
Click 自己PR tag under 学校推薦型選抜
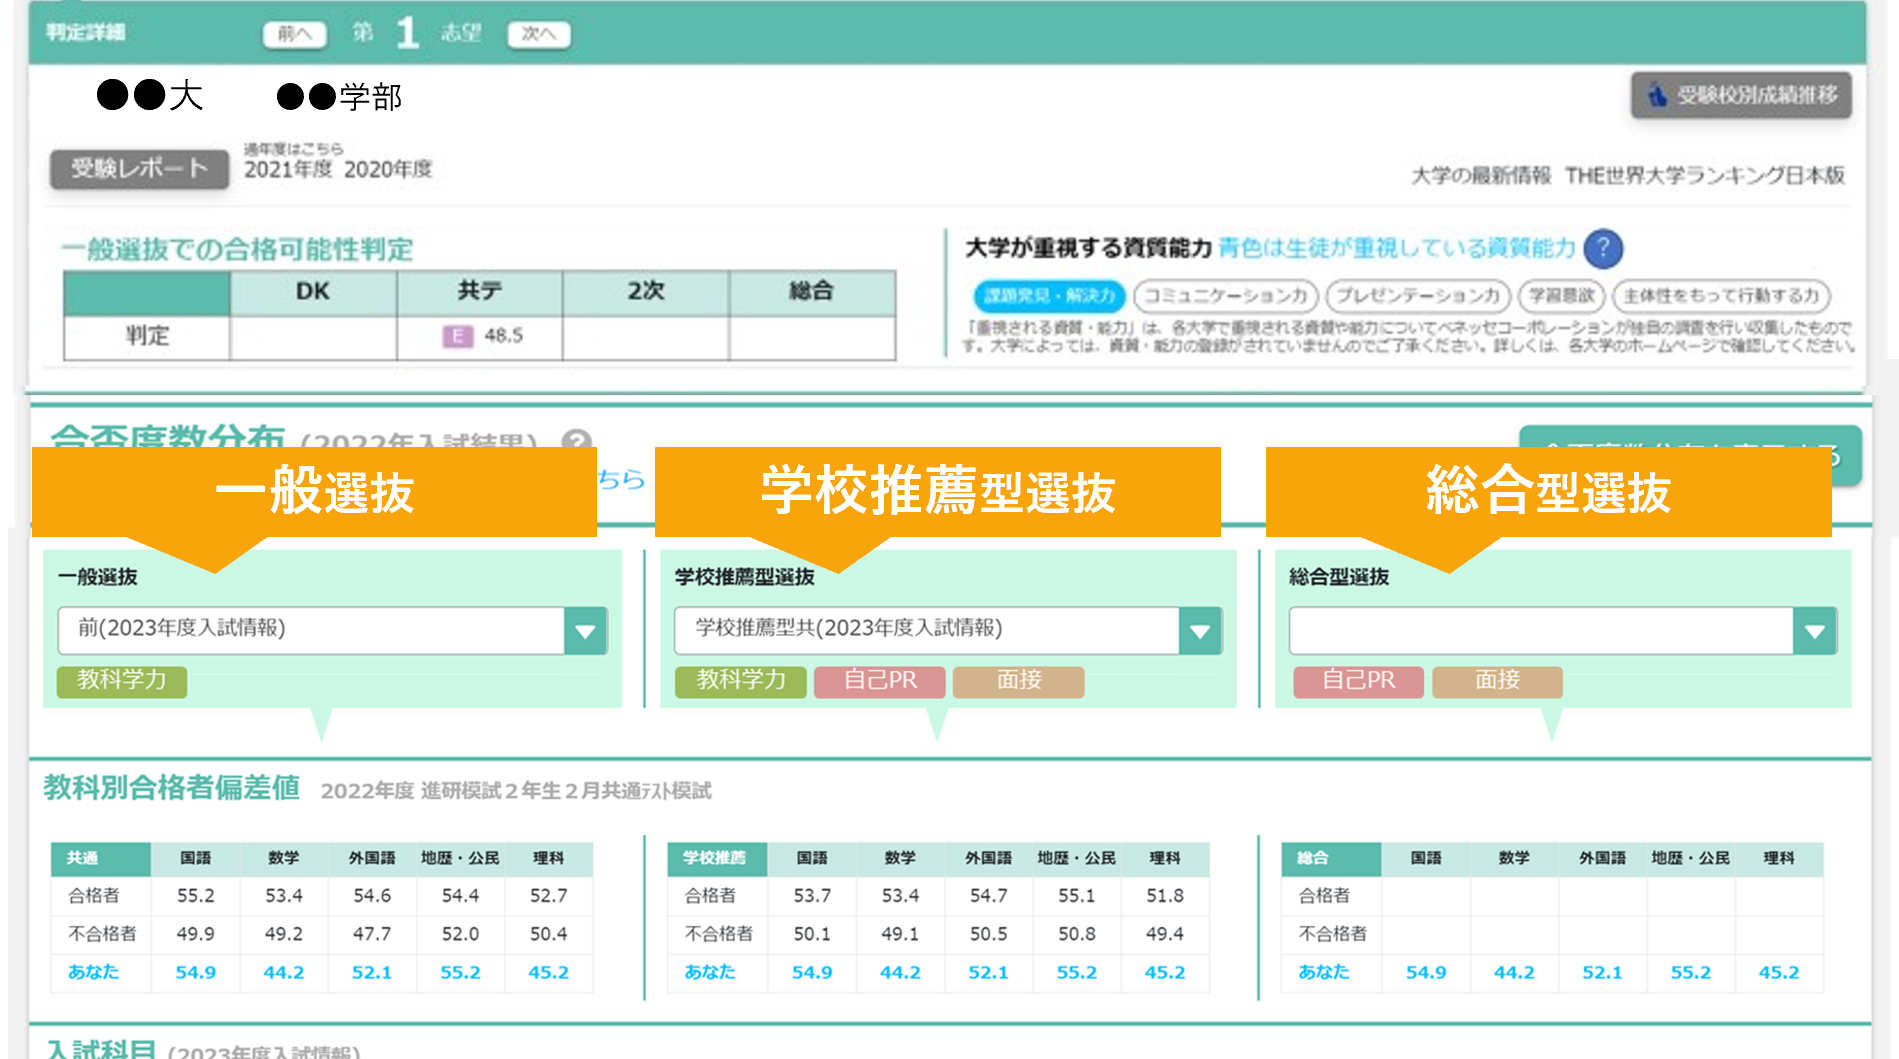(880, 681)
